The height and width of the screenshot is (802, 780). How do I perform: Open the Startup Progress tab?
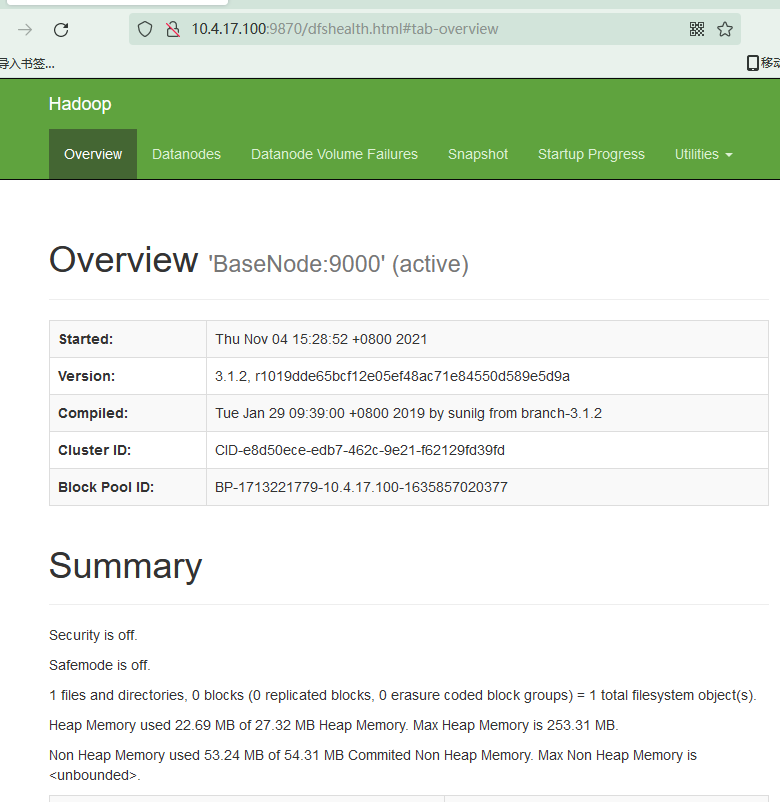tap(591, 154)
